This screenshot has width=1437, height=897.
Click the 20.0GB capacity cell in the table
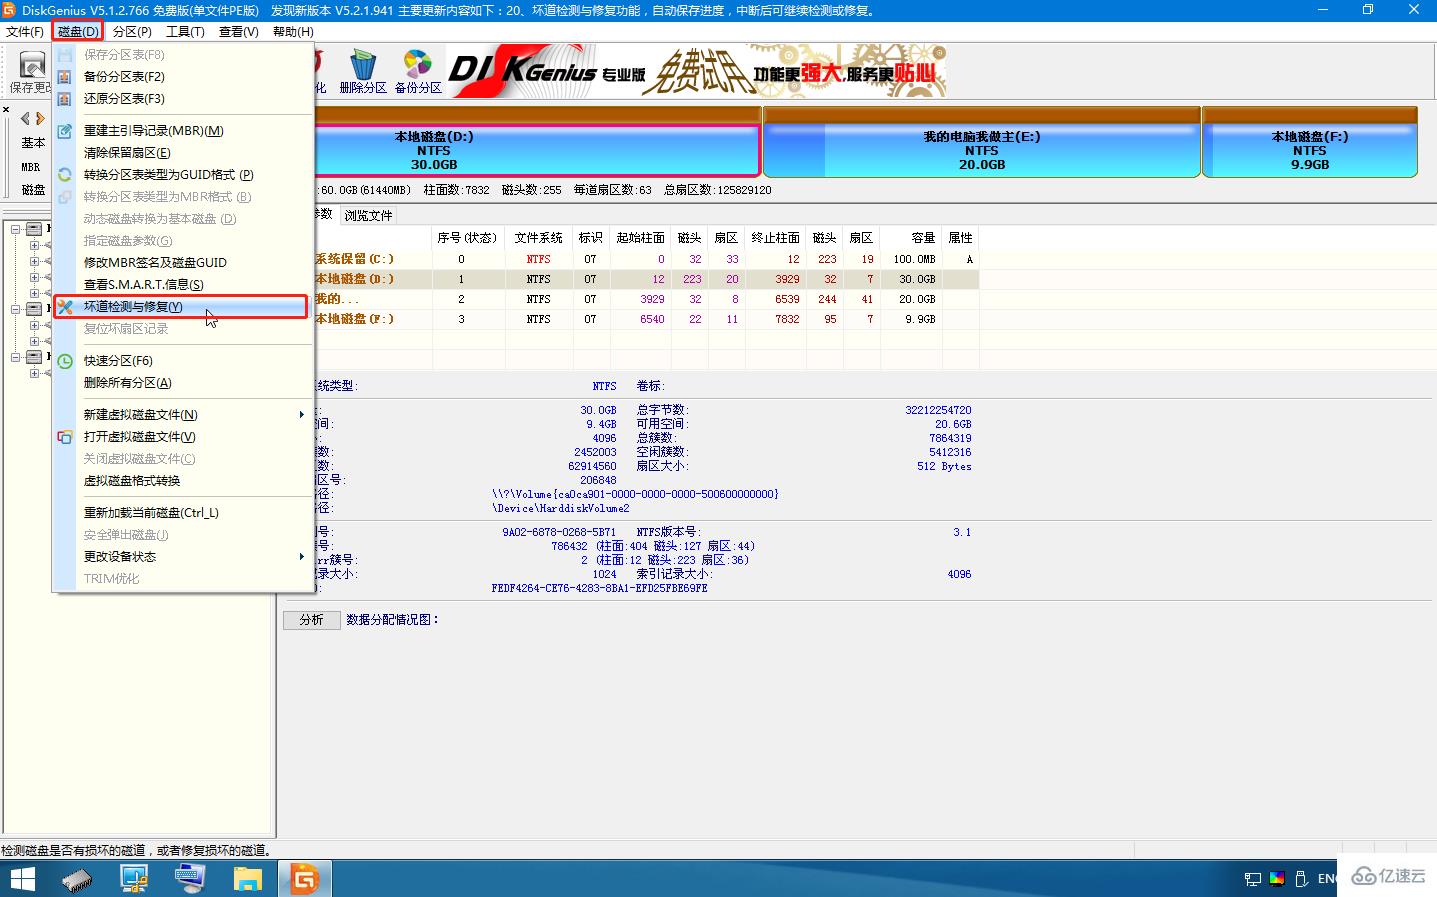[917, 299]
